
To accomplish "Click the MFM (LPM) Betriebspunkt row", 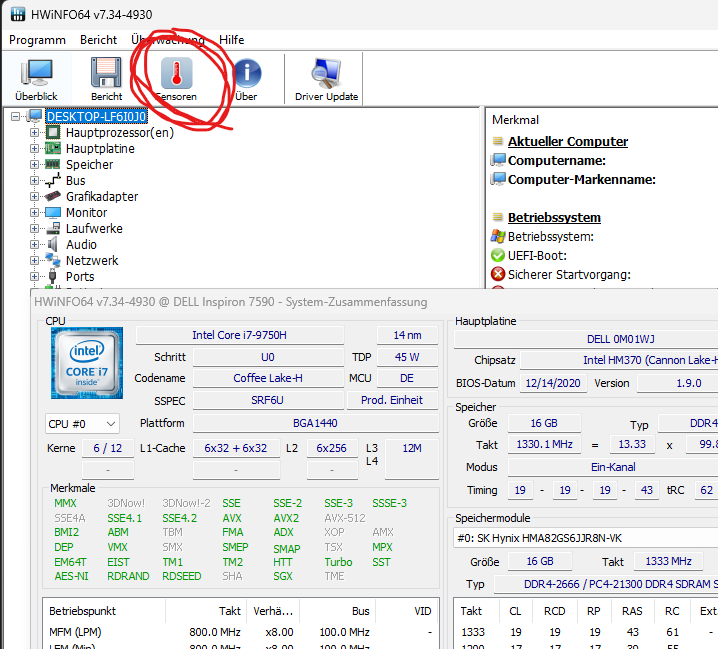I will pyautogui.click(x=240, y=633).
